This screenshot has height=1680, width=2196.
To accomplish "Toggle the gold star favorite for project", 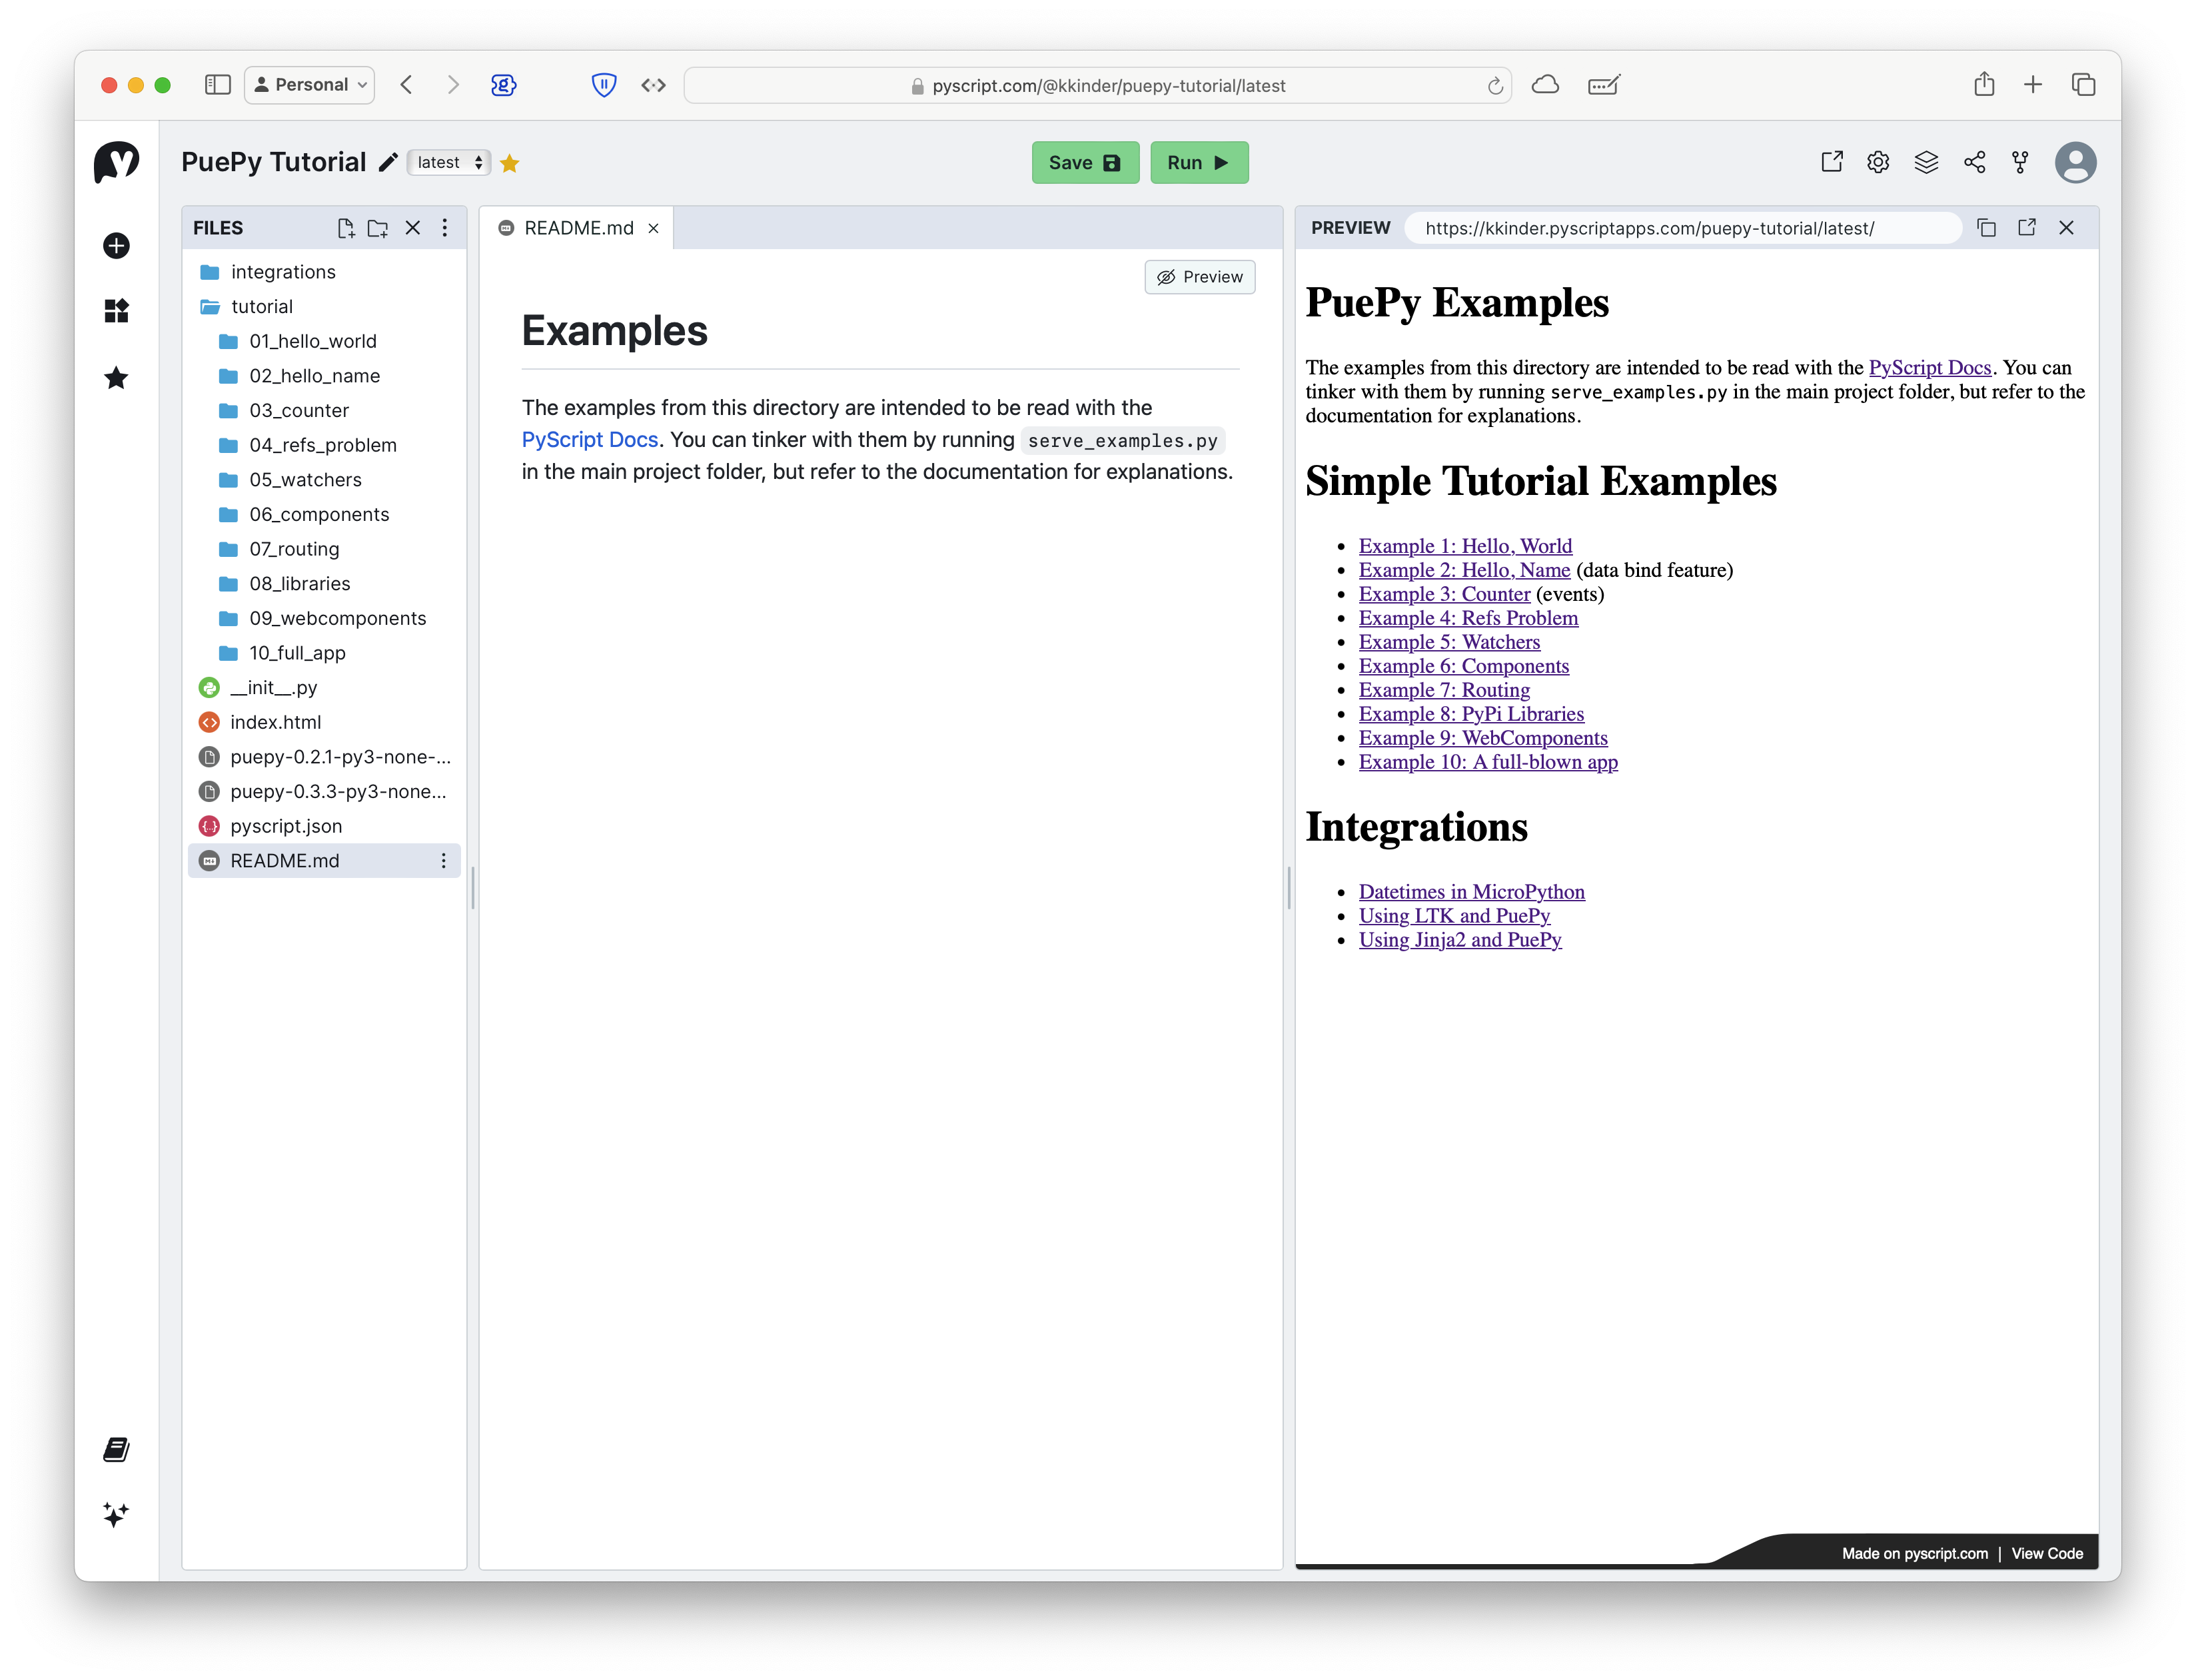I will (510, 163).
